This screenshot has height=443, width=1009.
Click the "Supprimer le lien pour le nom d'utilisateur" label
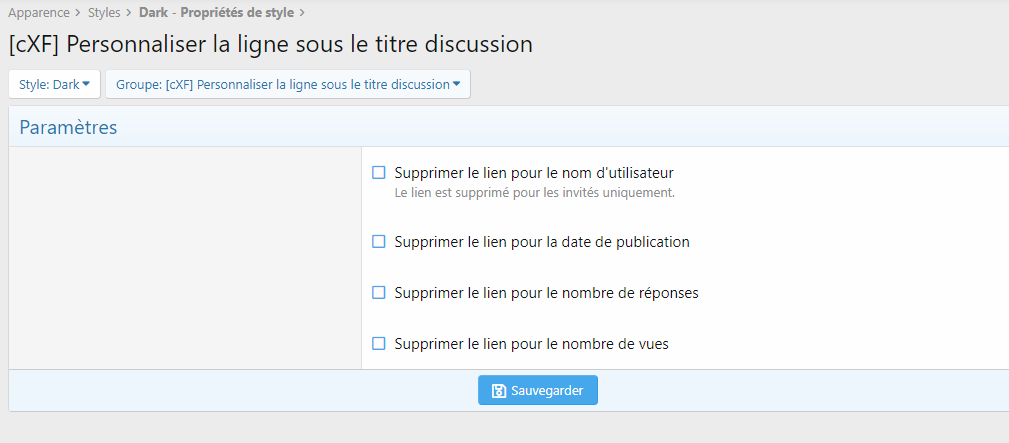(534, 173)
